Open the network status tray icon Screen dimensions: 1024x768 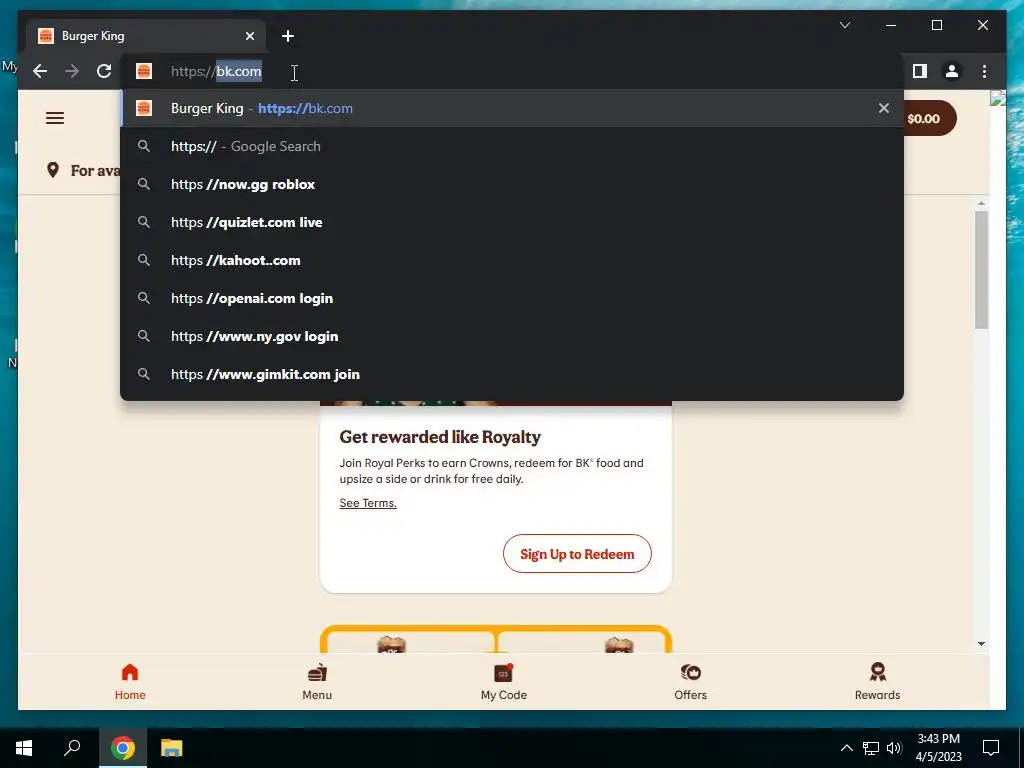click(x=871, y=748)
